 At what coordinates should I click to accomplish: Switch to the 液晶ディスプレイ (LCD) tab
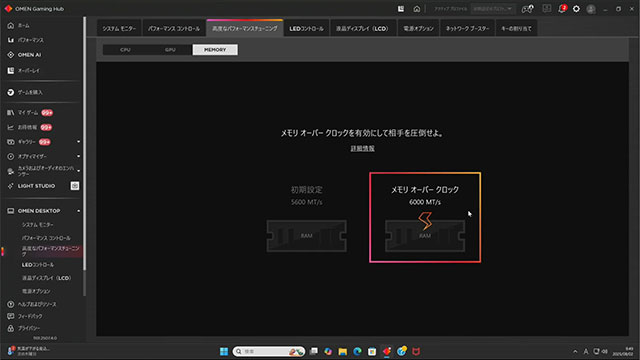coord(362,29)
